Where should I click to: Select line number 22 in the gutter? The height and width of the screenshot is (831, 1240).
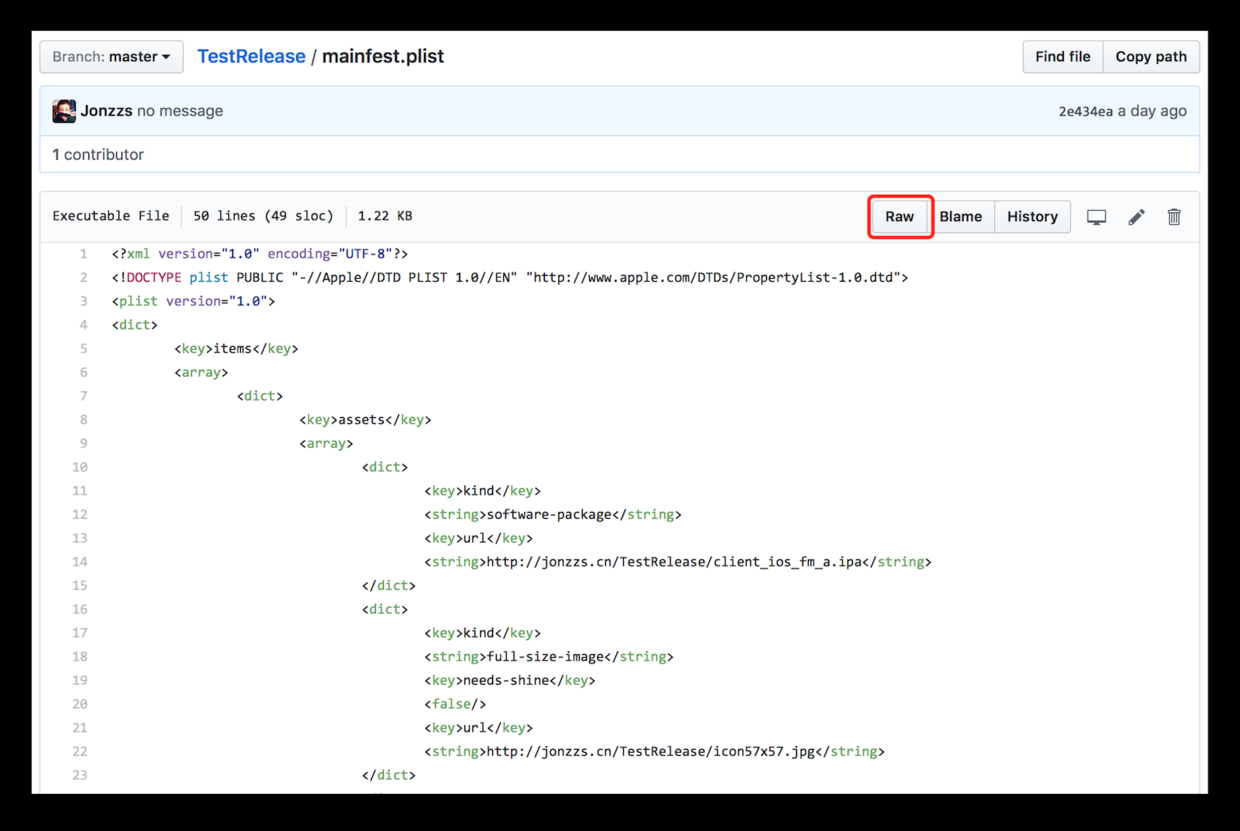coord(80,751)
